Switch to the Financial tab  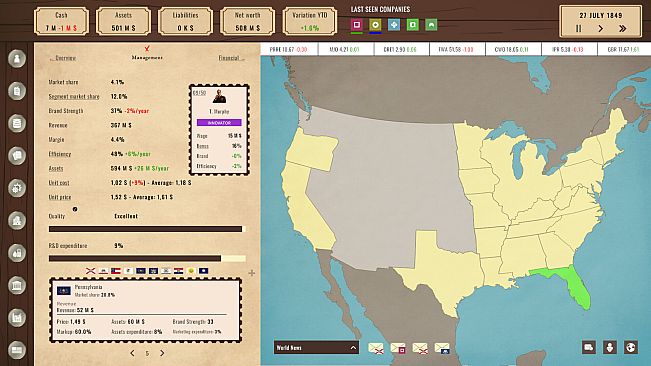pos(231,58)
